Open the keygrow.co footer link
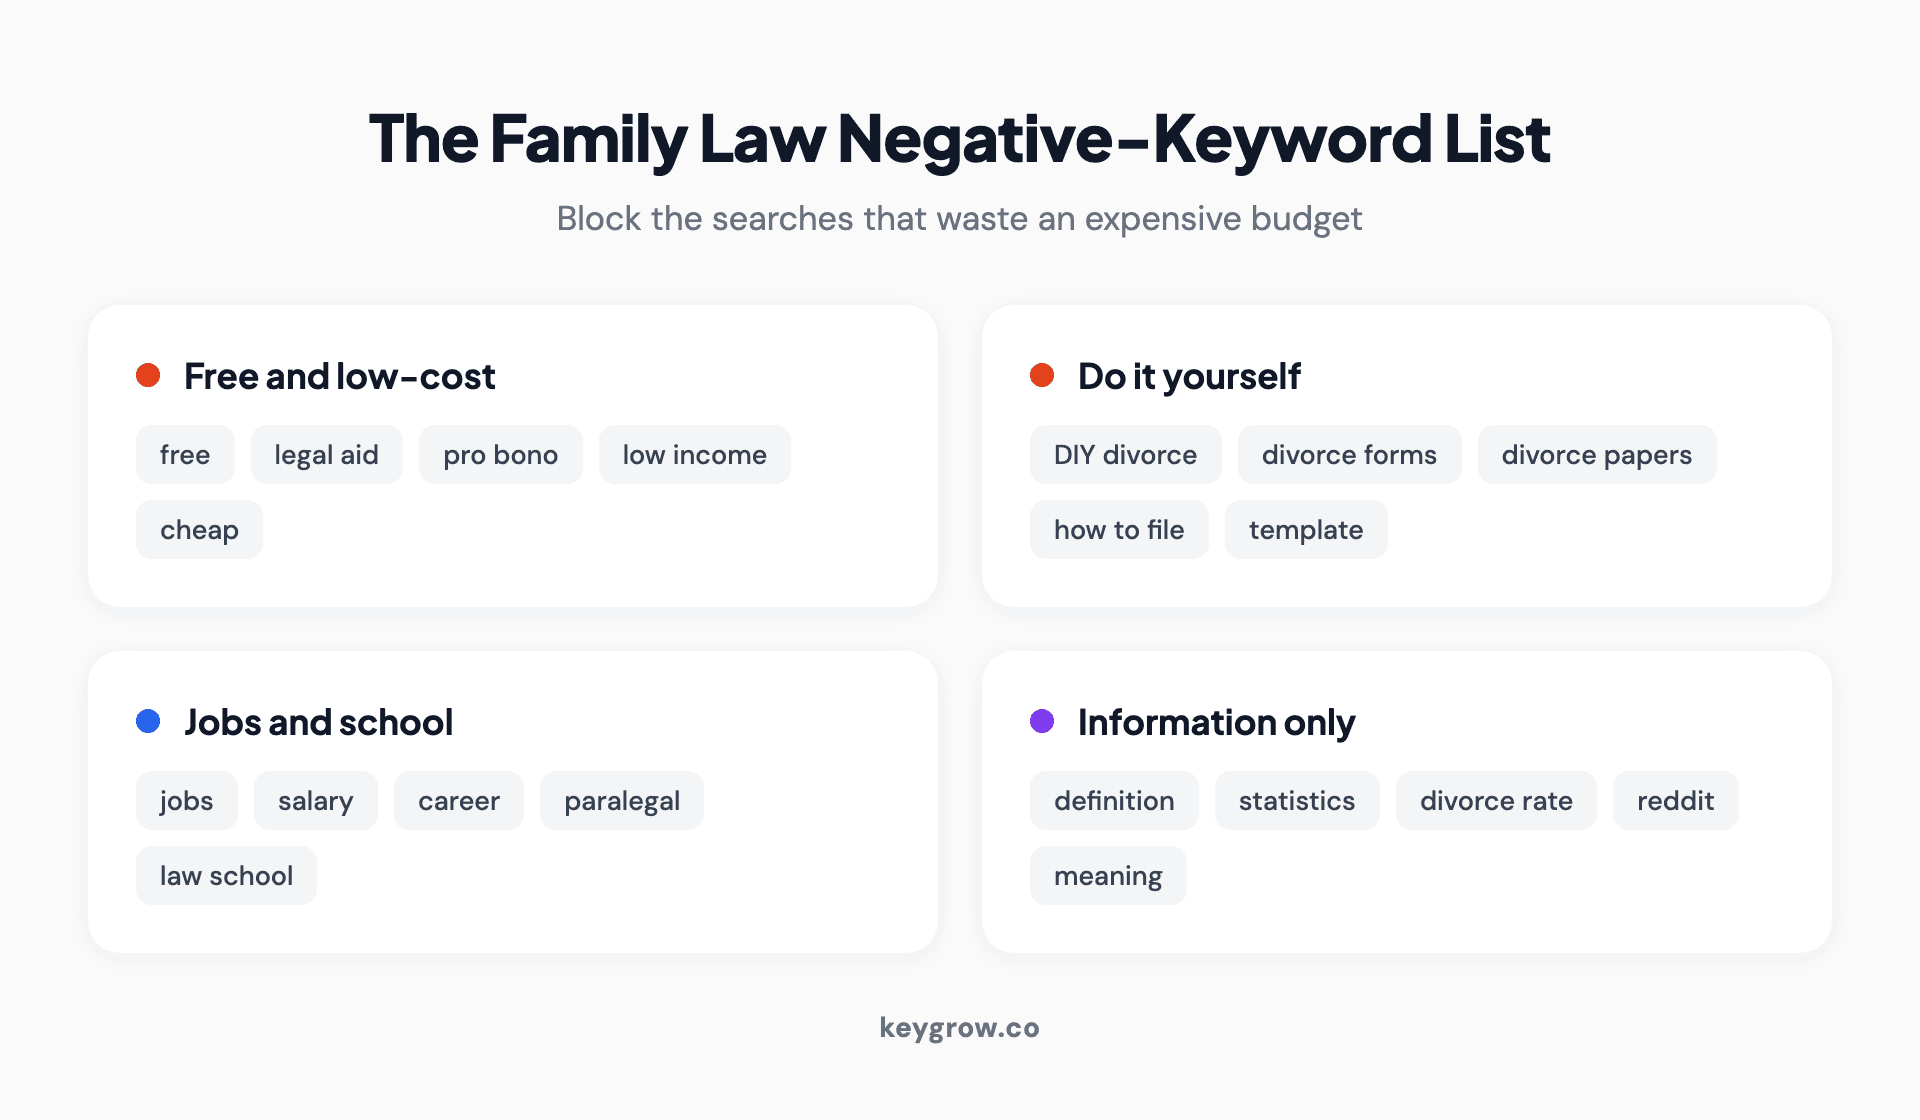The height and width of the screenshot is (1120, 1920). pyautogui.click(x=959, y=1028)
